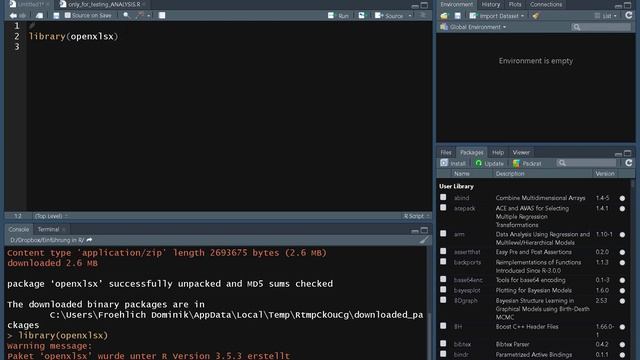Click the show in new window icon
The width and height of the screenshot is (640, 360).
(39, 16)
